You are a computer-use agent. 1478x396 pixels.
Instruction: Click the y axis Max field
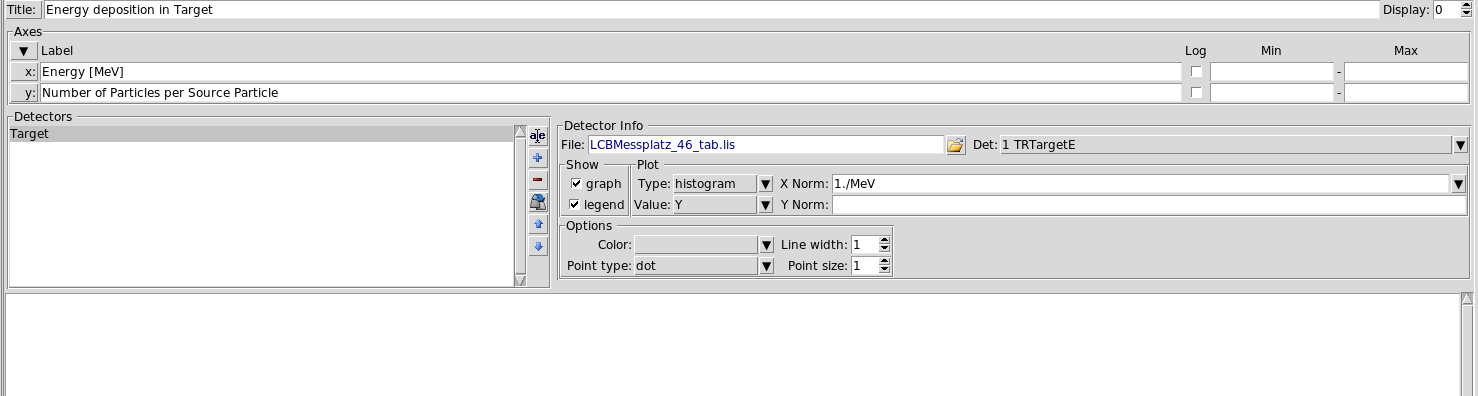click(1406, 93)
